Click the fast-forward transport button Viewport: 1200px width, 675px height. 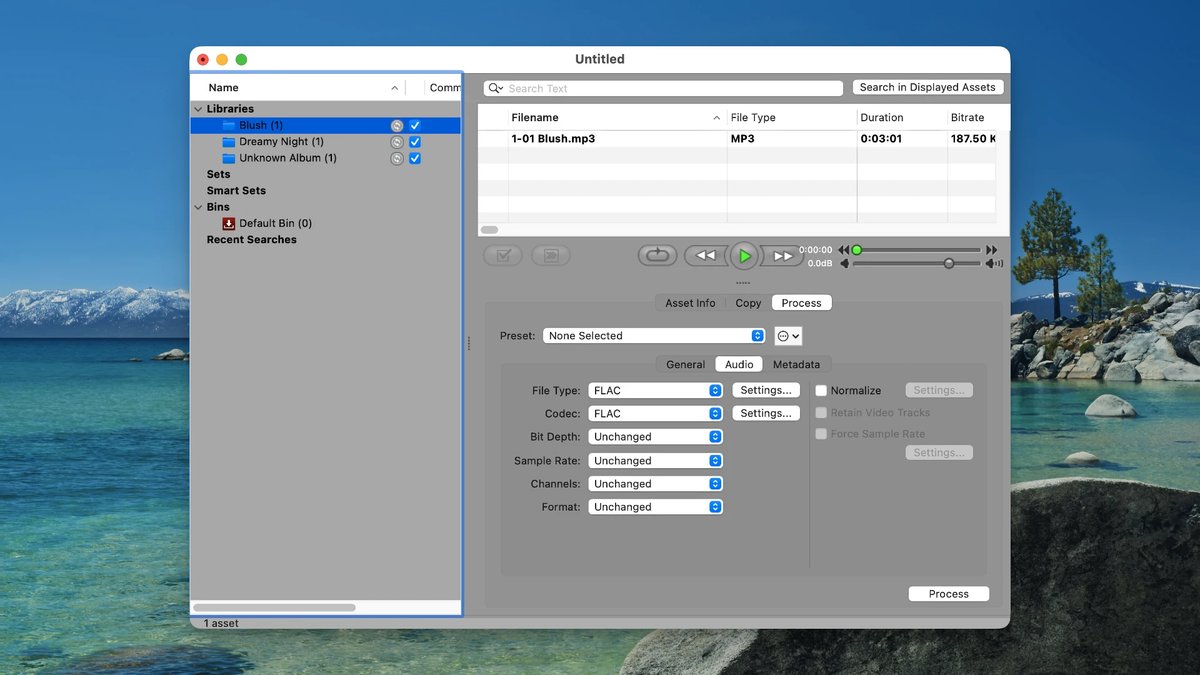click(782, 256)
